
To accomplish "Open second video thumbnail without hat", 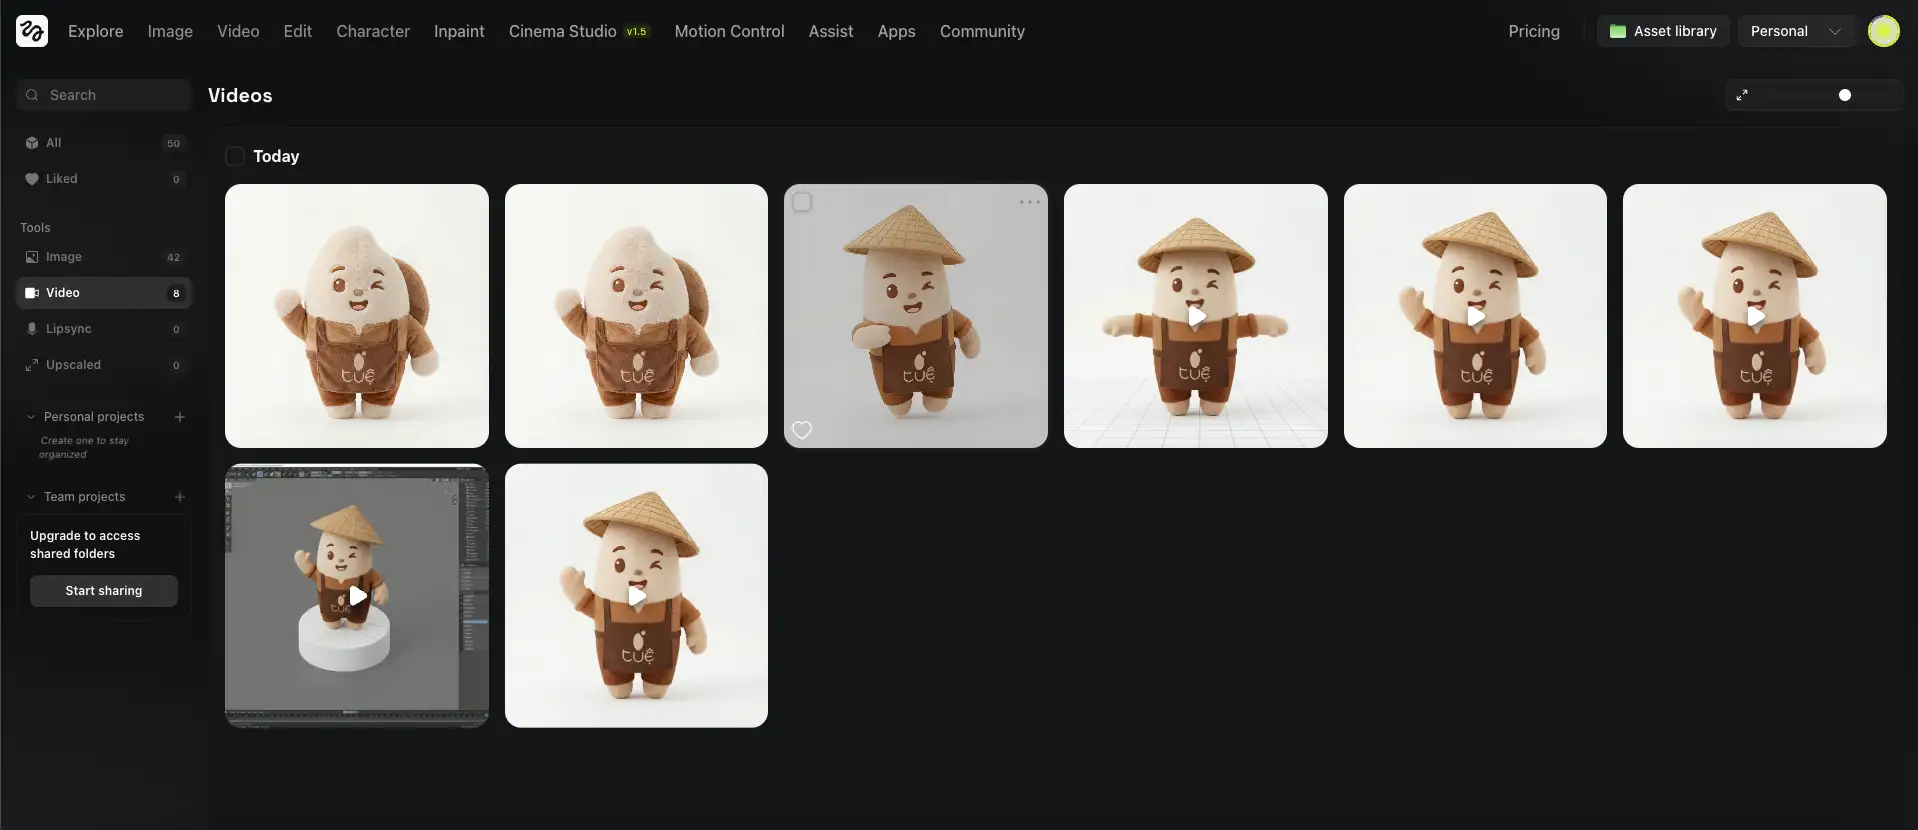I will (636, 316).
